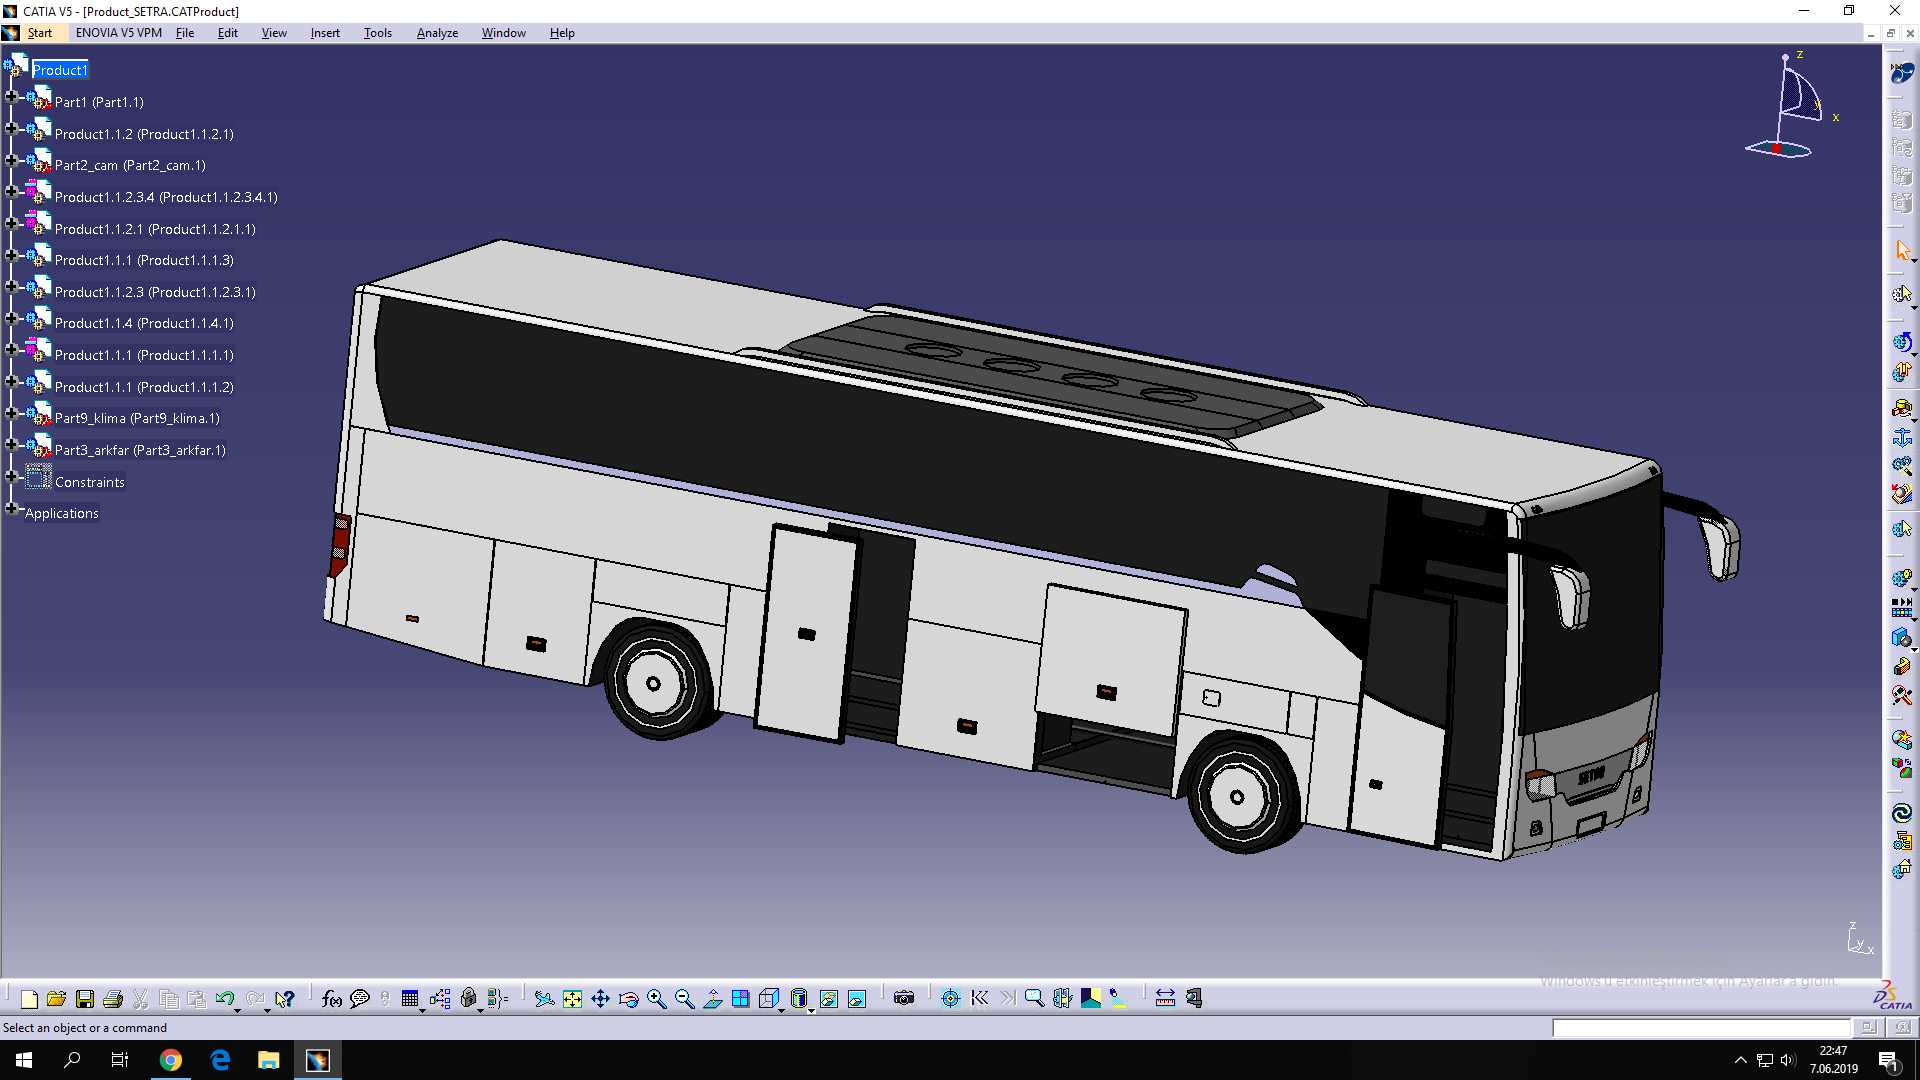1920x1080 pixels.
Task: Select Product1.1.1 (Product1.1.1.1) in tree
Action: 144,355
